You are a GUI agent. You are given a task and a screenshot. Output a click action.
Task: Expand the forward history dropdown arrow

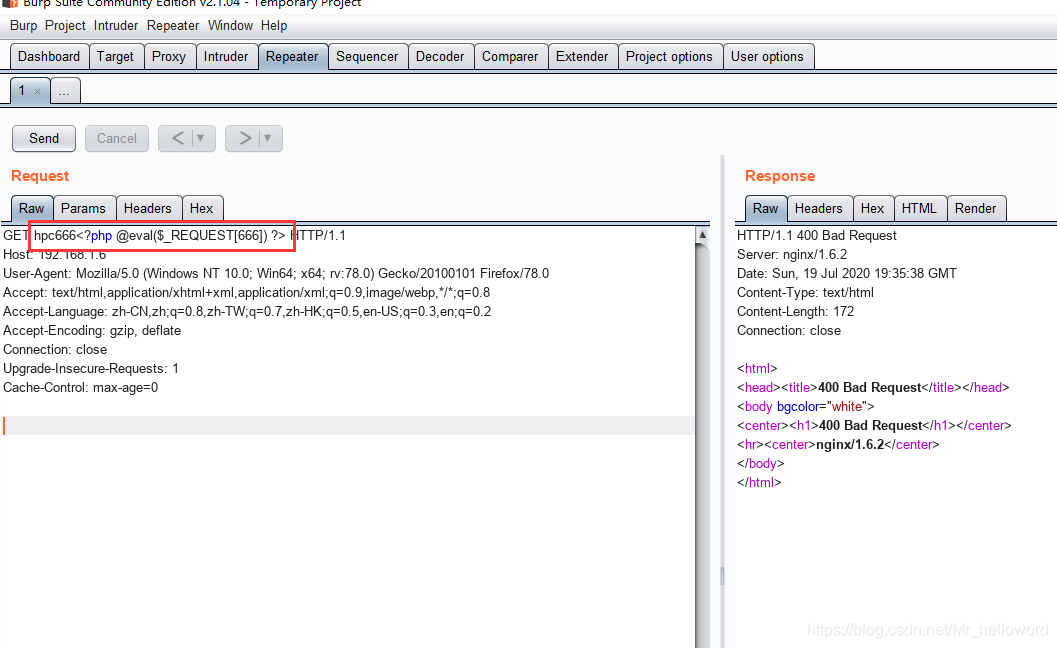pyautogui.click(x=268, y=138)
